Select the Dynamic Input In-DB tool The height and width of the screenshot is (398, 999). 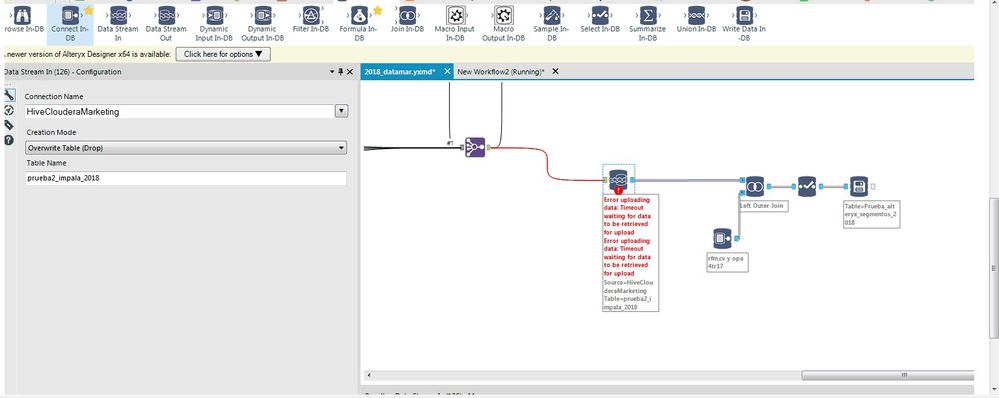coord(215,23)
